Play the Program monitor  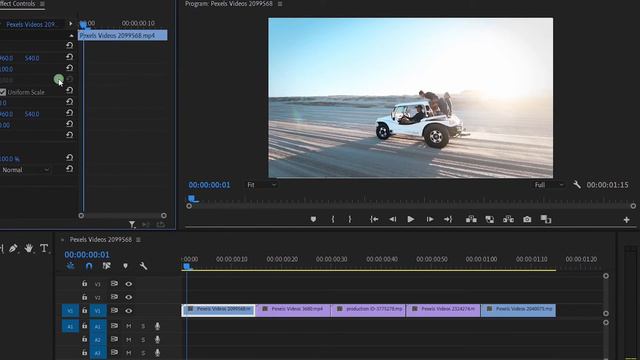[411, 219]
